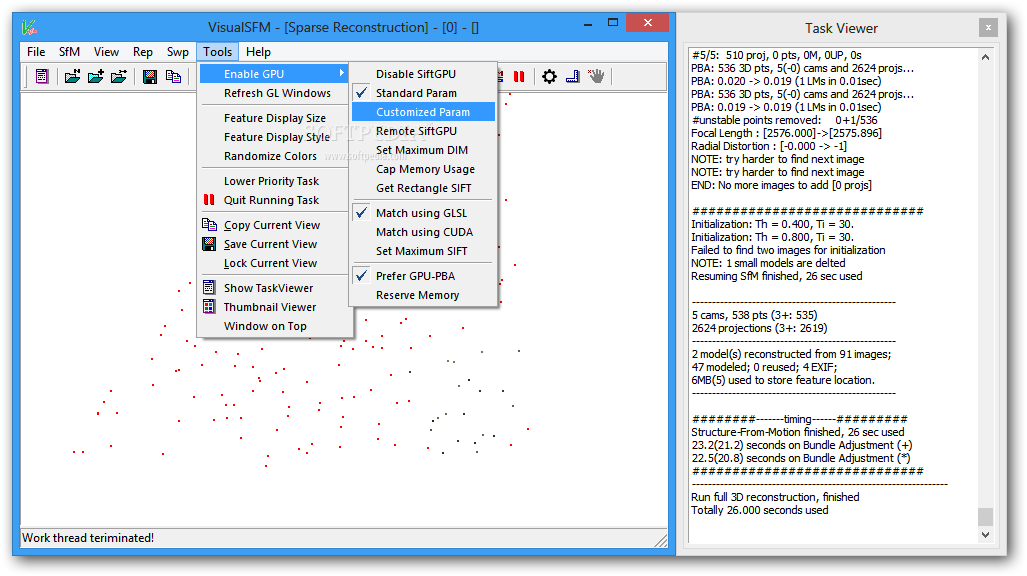This screenshot has height=576, width=1027.
Task: Choose Feature Display Style
Action: tap(275, 137)
